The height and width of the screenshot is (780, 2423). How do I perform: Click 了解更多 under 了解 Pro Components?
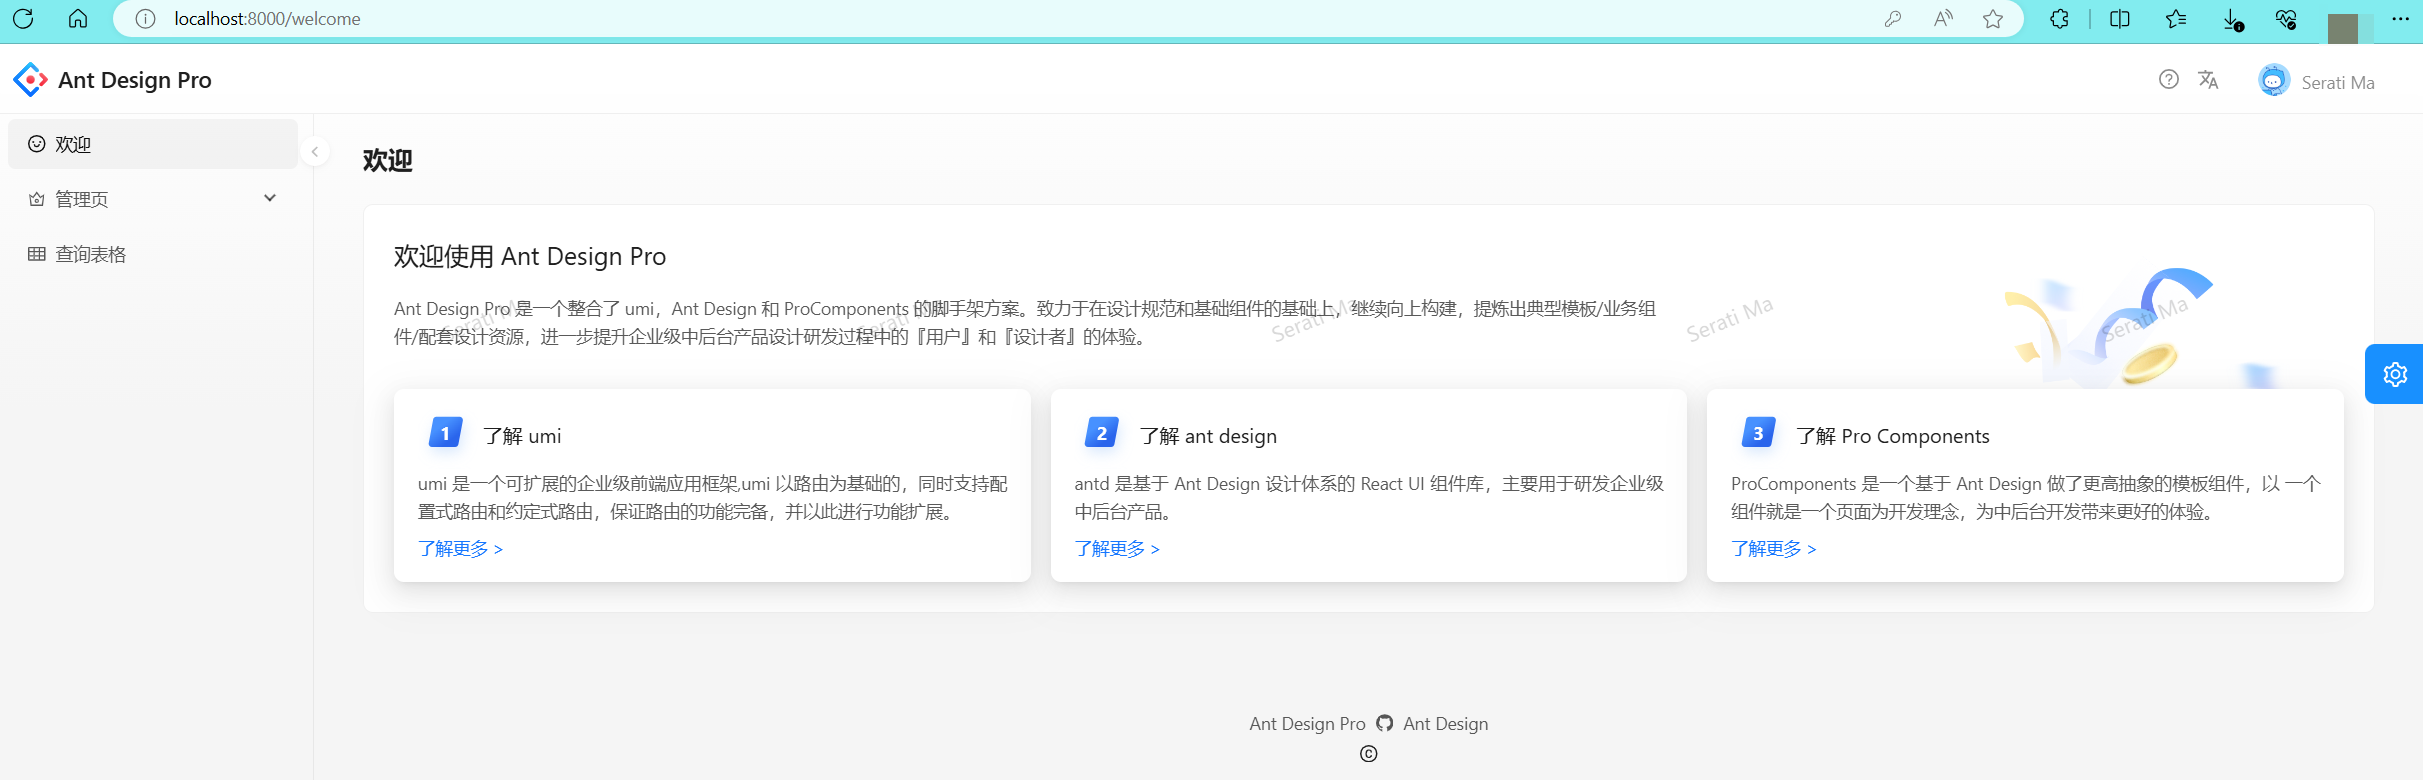pos(1773,549)
